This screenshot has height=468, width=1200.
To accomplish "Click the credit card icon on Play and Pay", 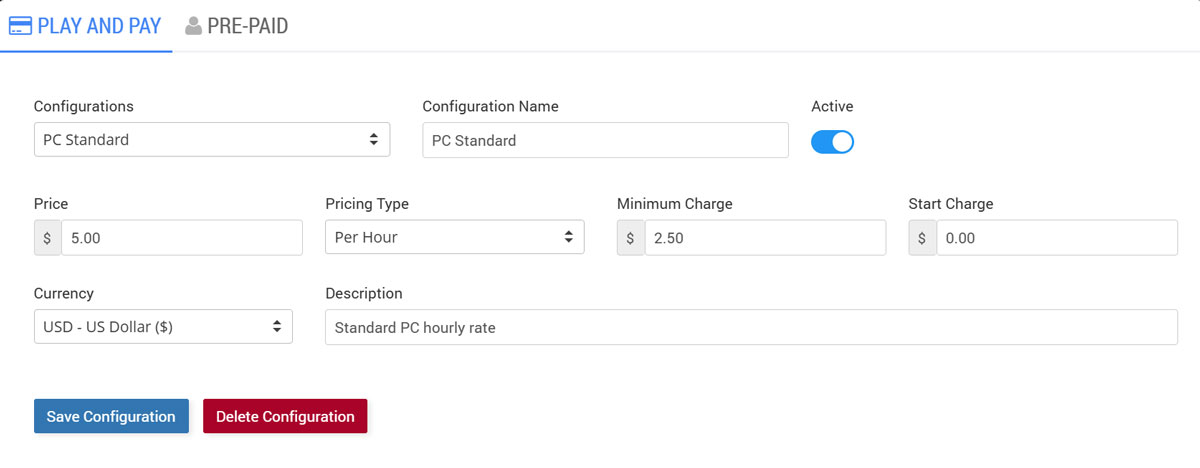I will 19,26.
